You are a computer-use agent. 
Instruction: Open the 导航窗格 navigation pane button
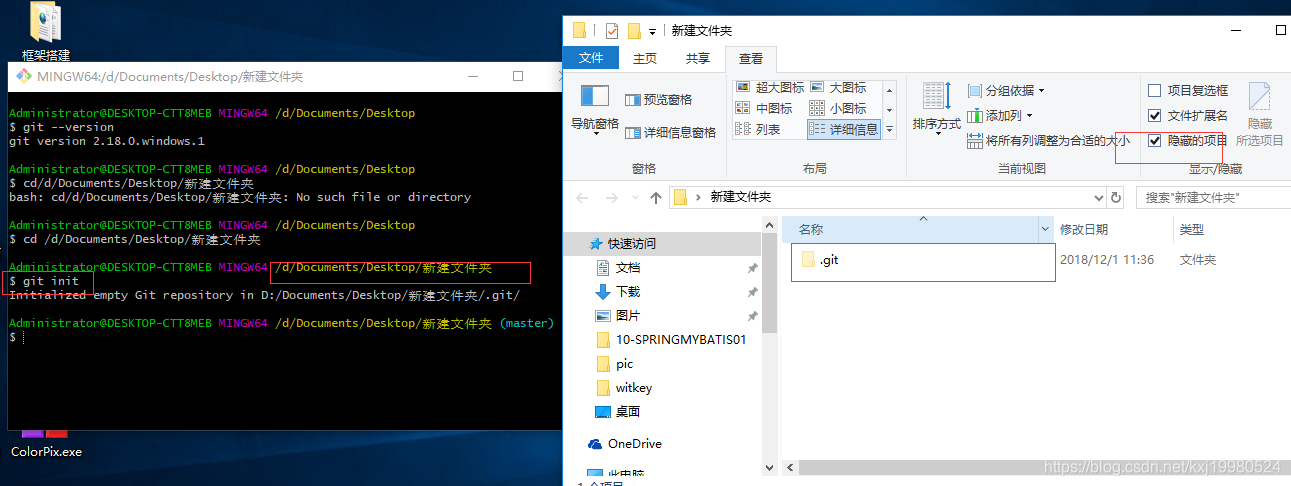point(595,108)
